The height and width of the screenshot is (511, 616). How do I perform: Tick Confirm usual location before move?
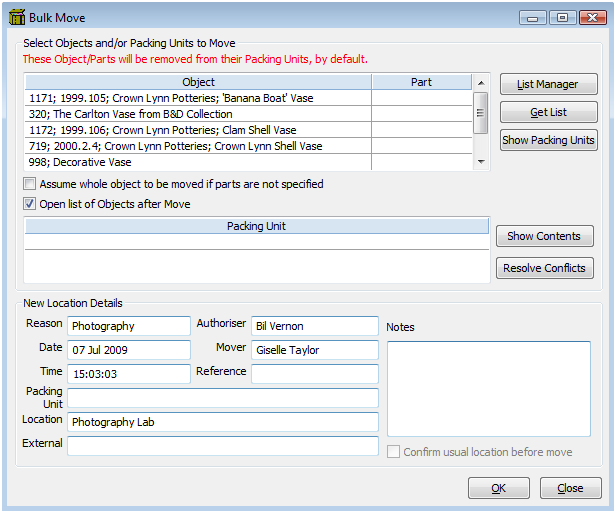point(393,452)
